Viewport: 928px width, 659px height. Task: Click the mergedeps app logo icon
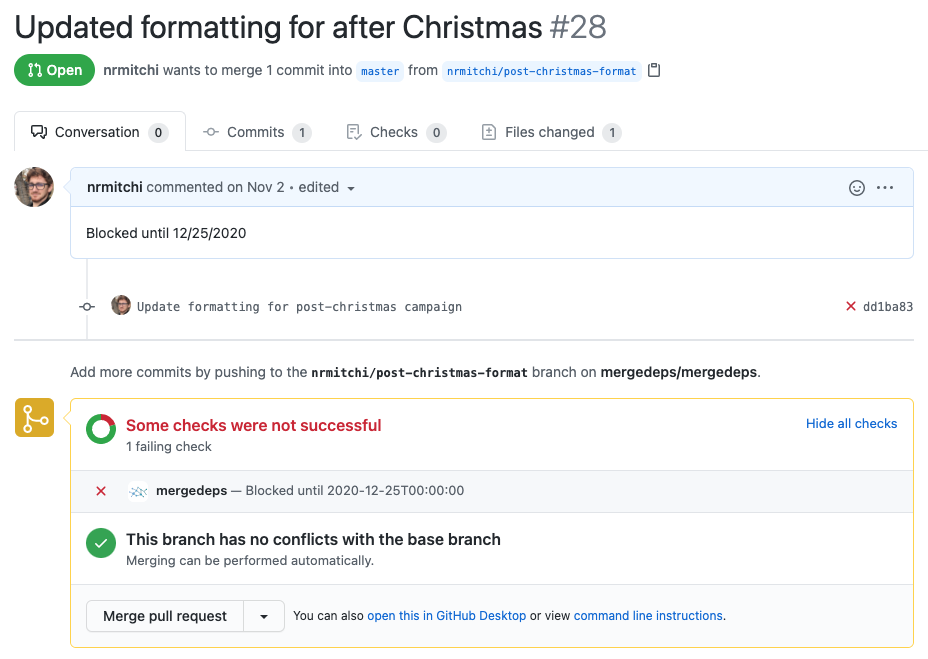(138, 491)
